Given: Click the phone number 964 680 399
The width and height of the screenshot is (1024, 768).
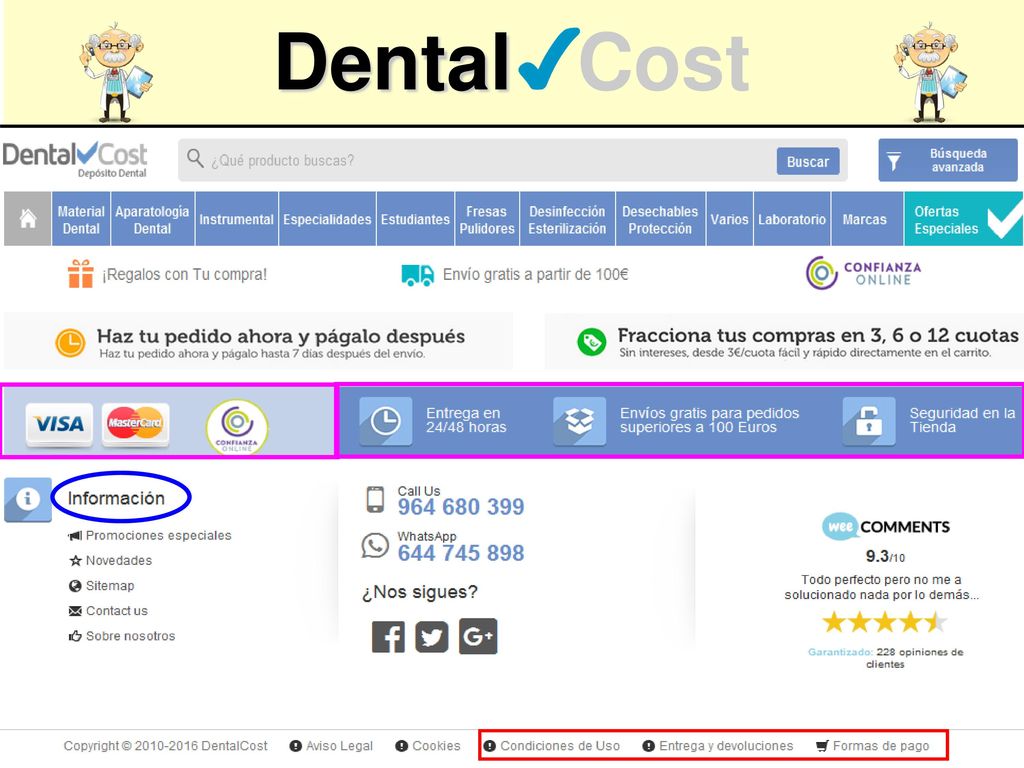Looking at the screenshot, I should 461,507.
